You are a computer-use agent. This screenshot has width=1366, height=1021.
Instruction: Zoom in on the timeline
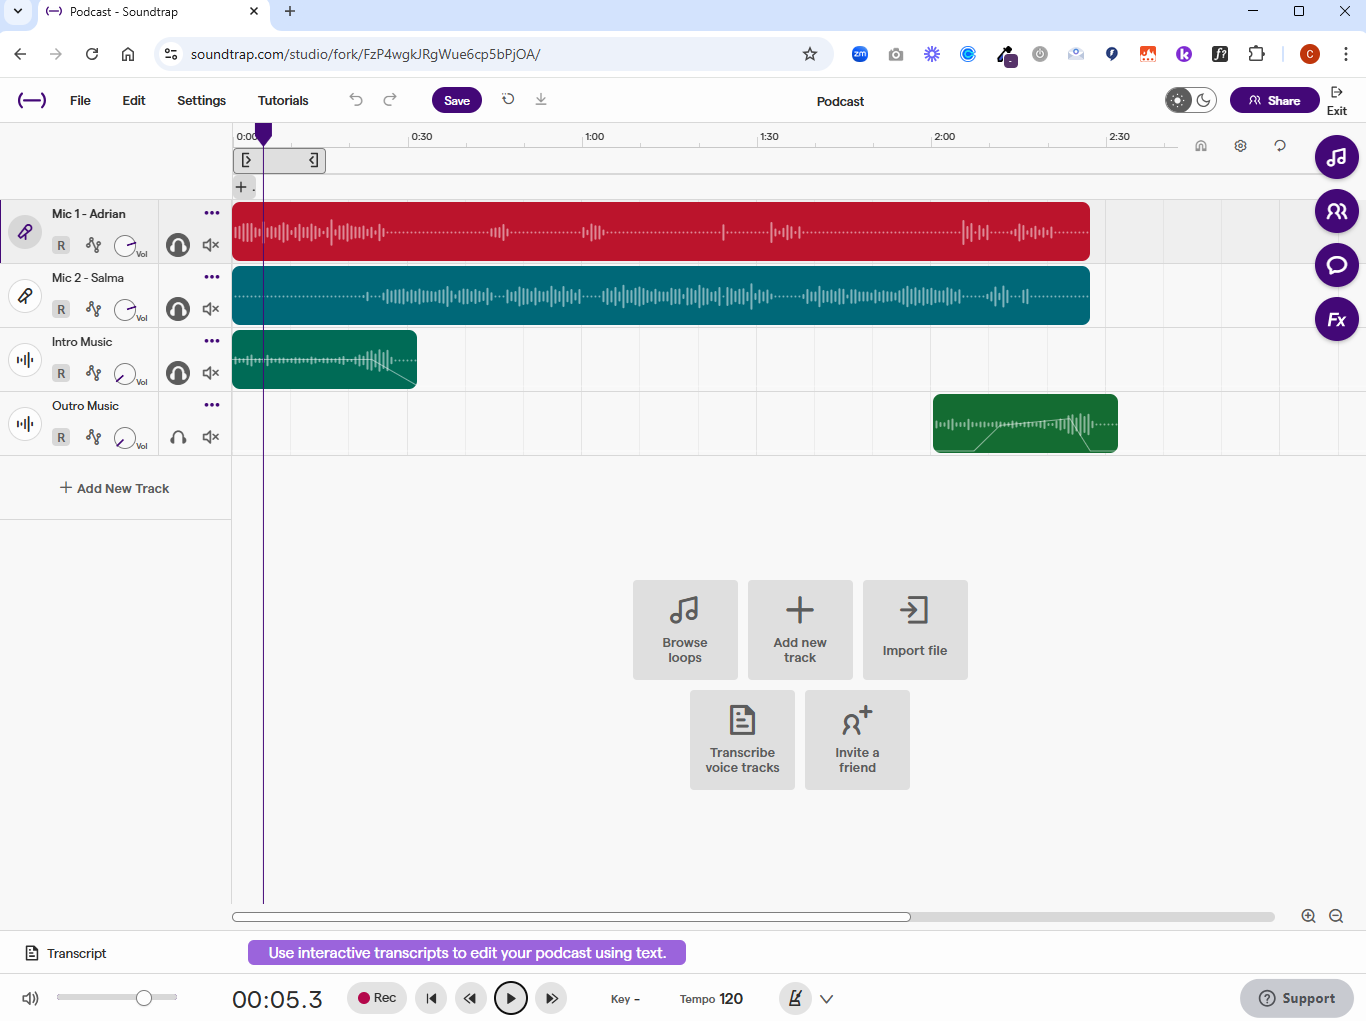(x=1308, y=916)
